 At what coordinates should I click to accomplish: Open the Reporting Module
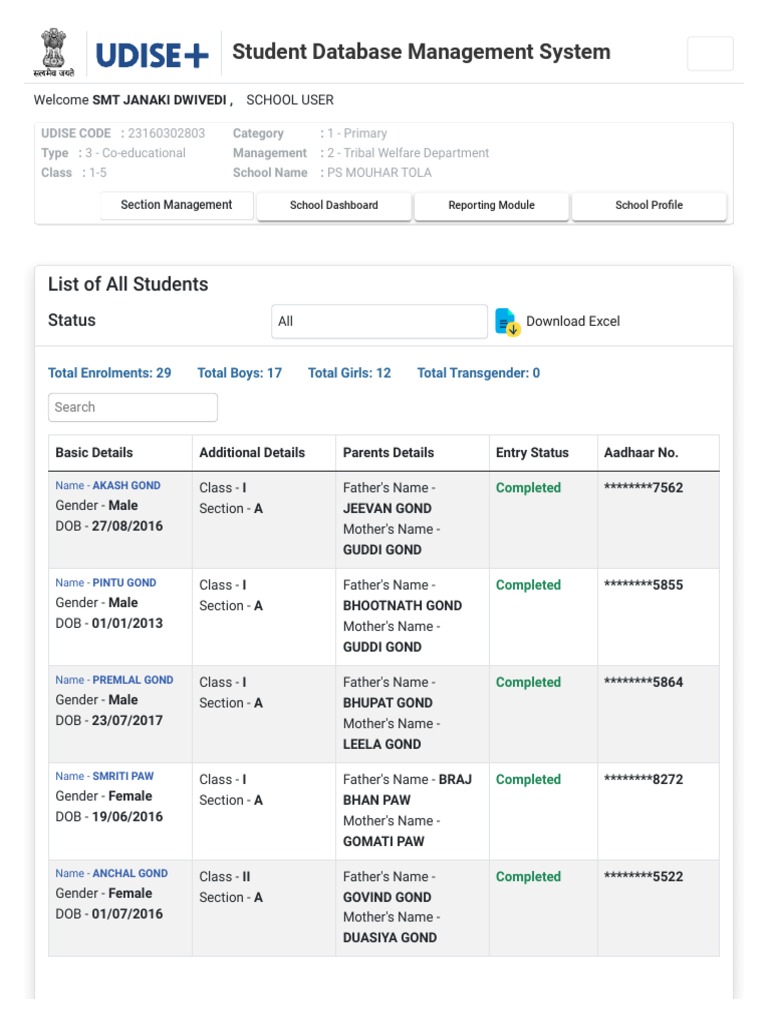491,206
